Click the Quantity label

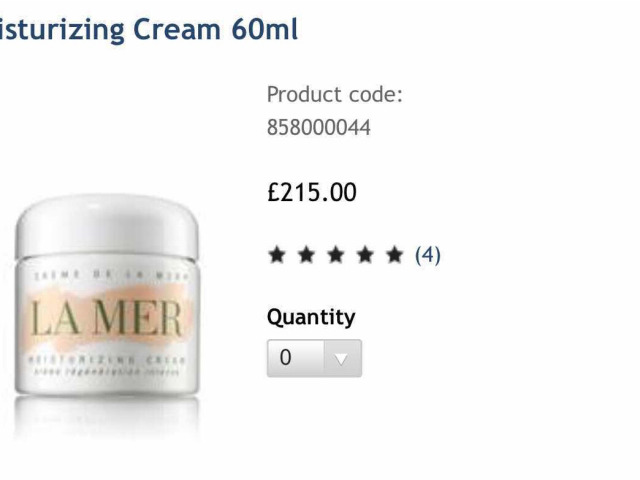click(x=311, y=318)
